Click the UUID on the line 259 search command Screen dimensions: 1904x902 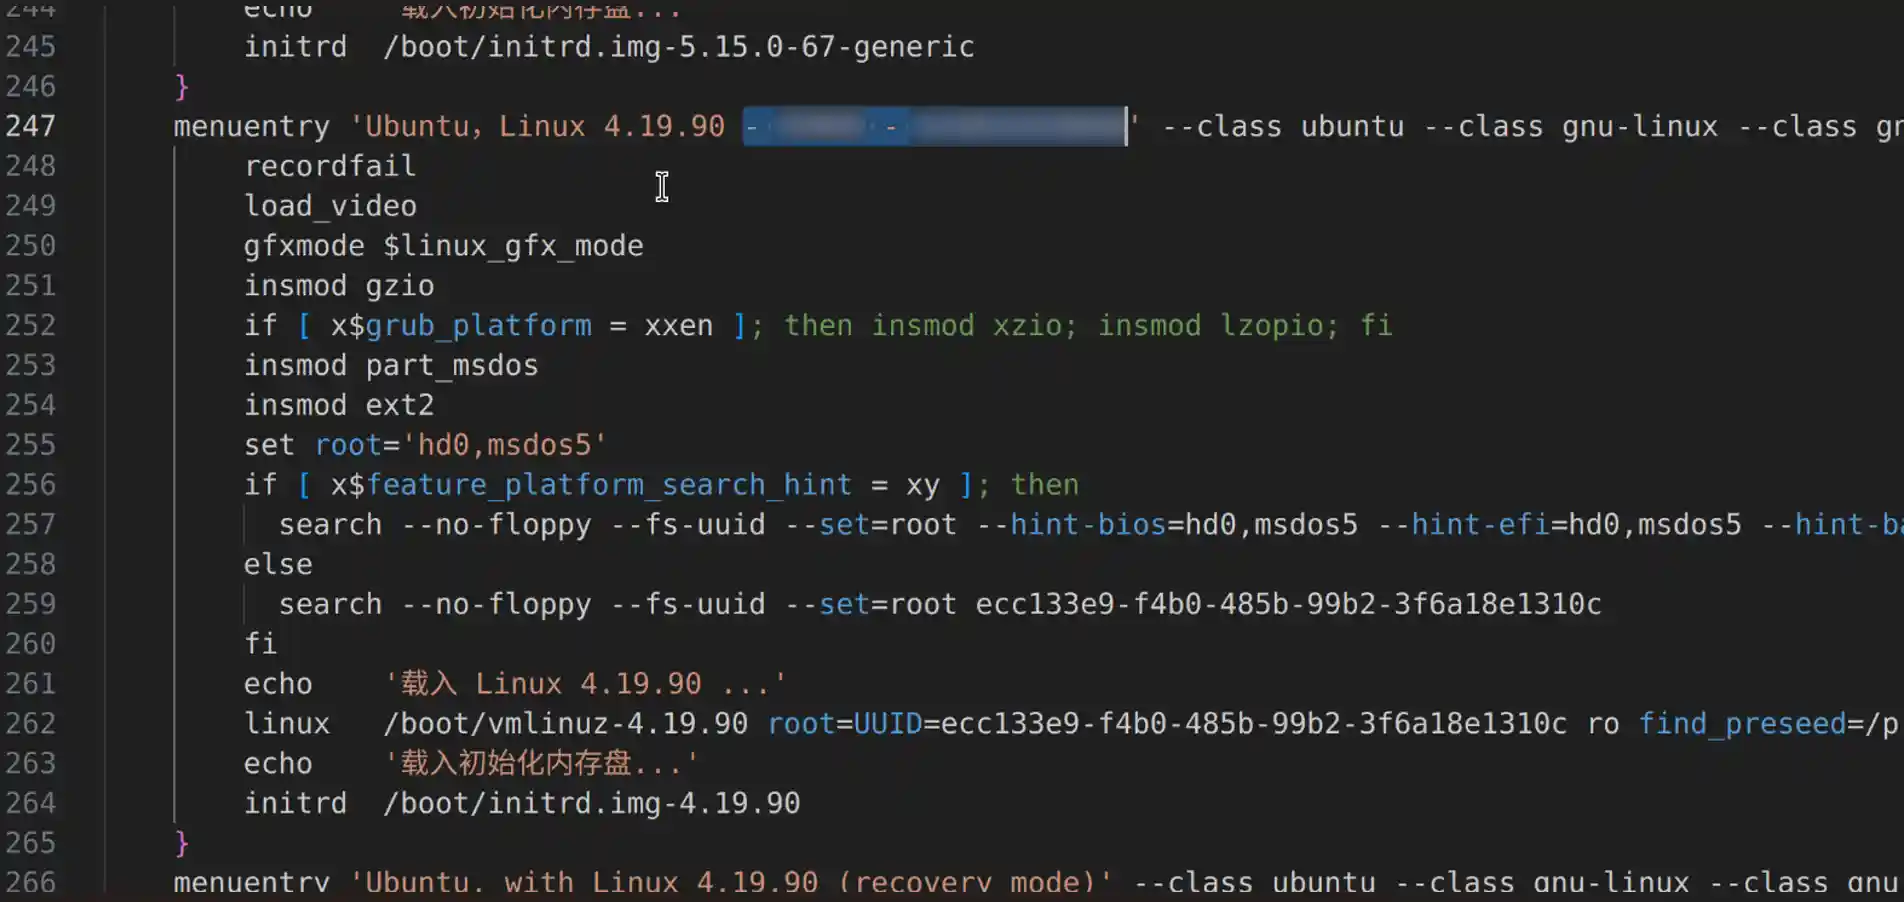1288,605
